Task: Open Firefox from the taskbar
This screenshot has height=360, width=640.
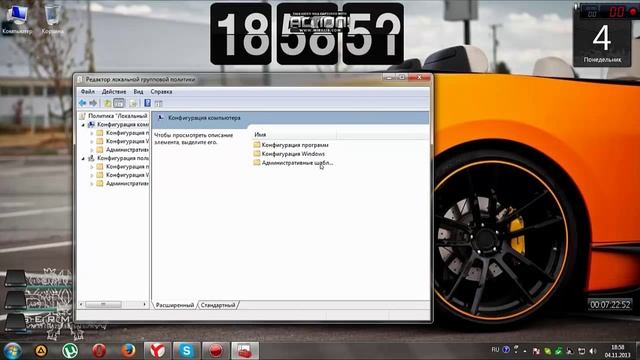Action: tap(128, 351)
